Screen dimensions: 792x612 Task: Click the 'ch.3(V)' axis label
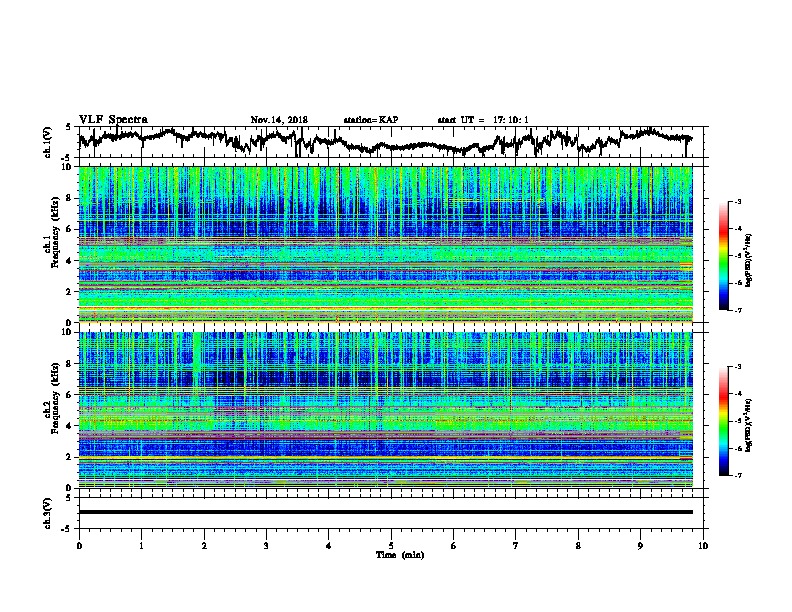[48, 513]
